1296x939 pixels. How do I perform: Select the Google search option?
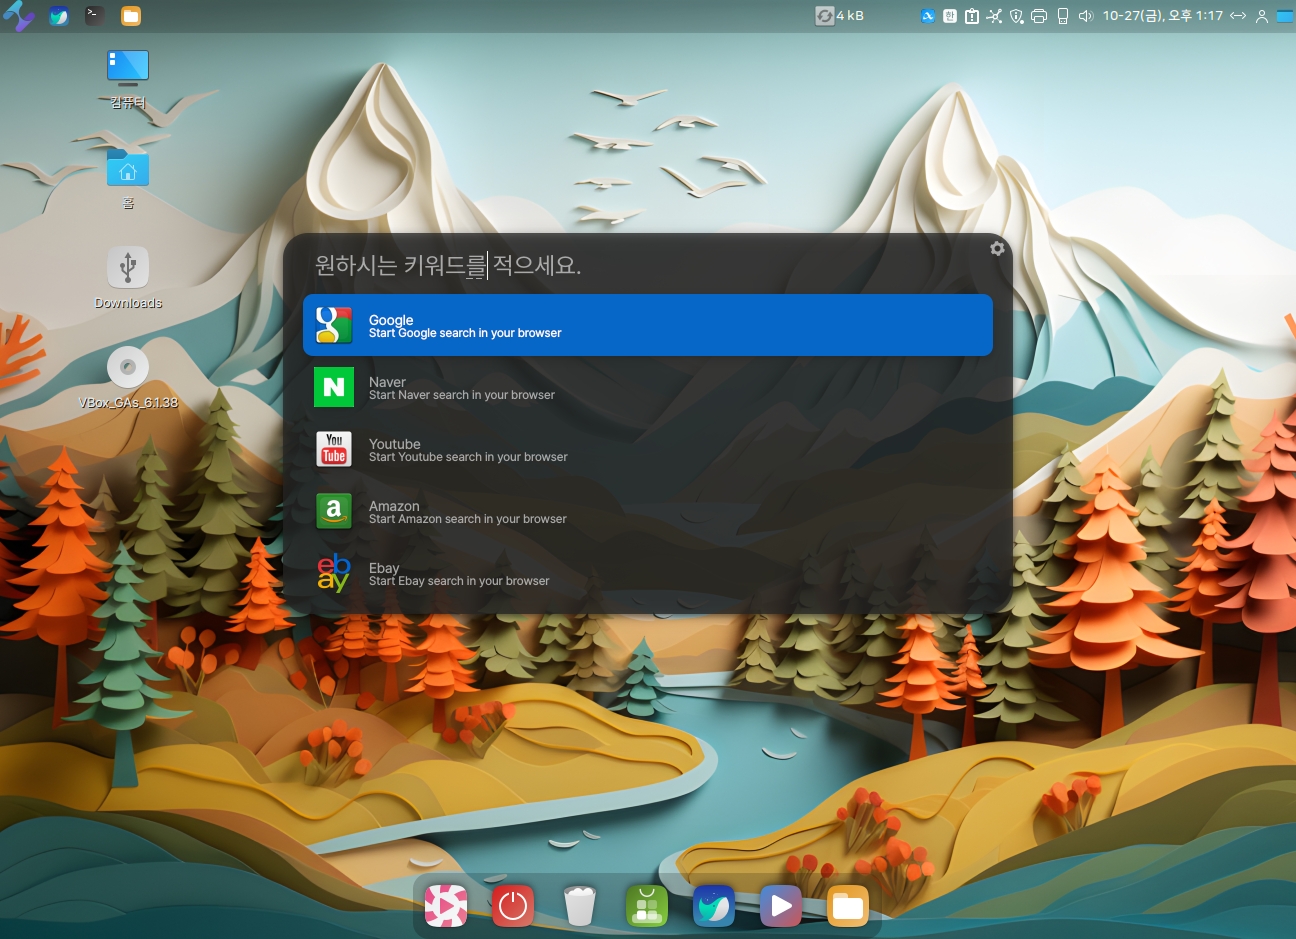click(647, 325)
